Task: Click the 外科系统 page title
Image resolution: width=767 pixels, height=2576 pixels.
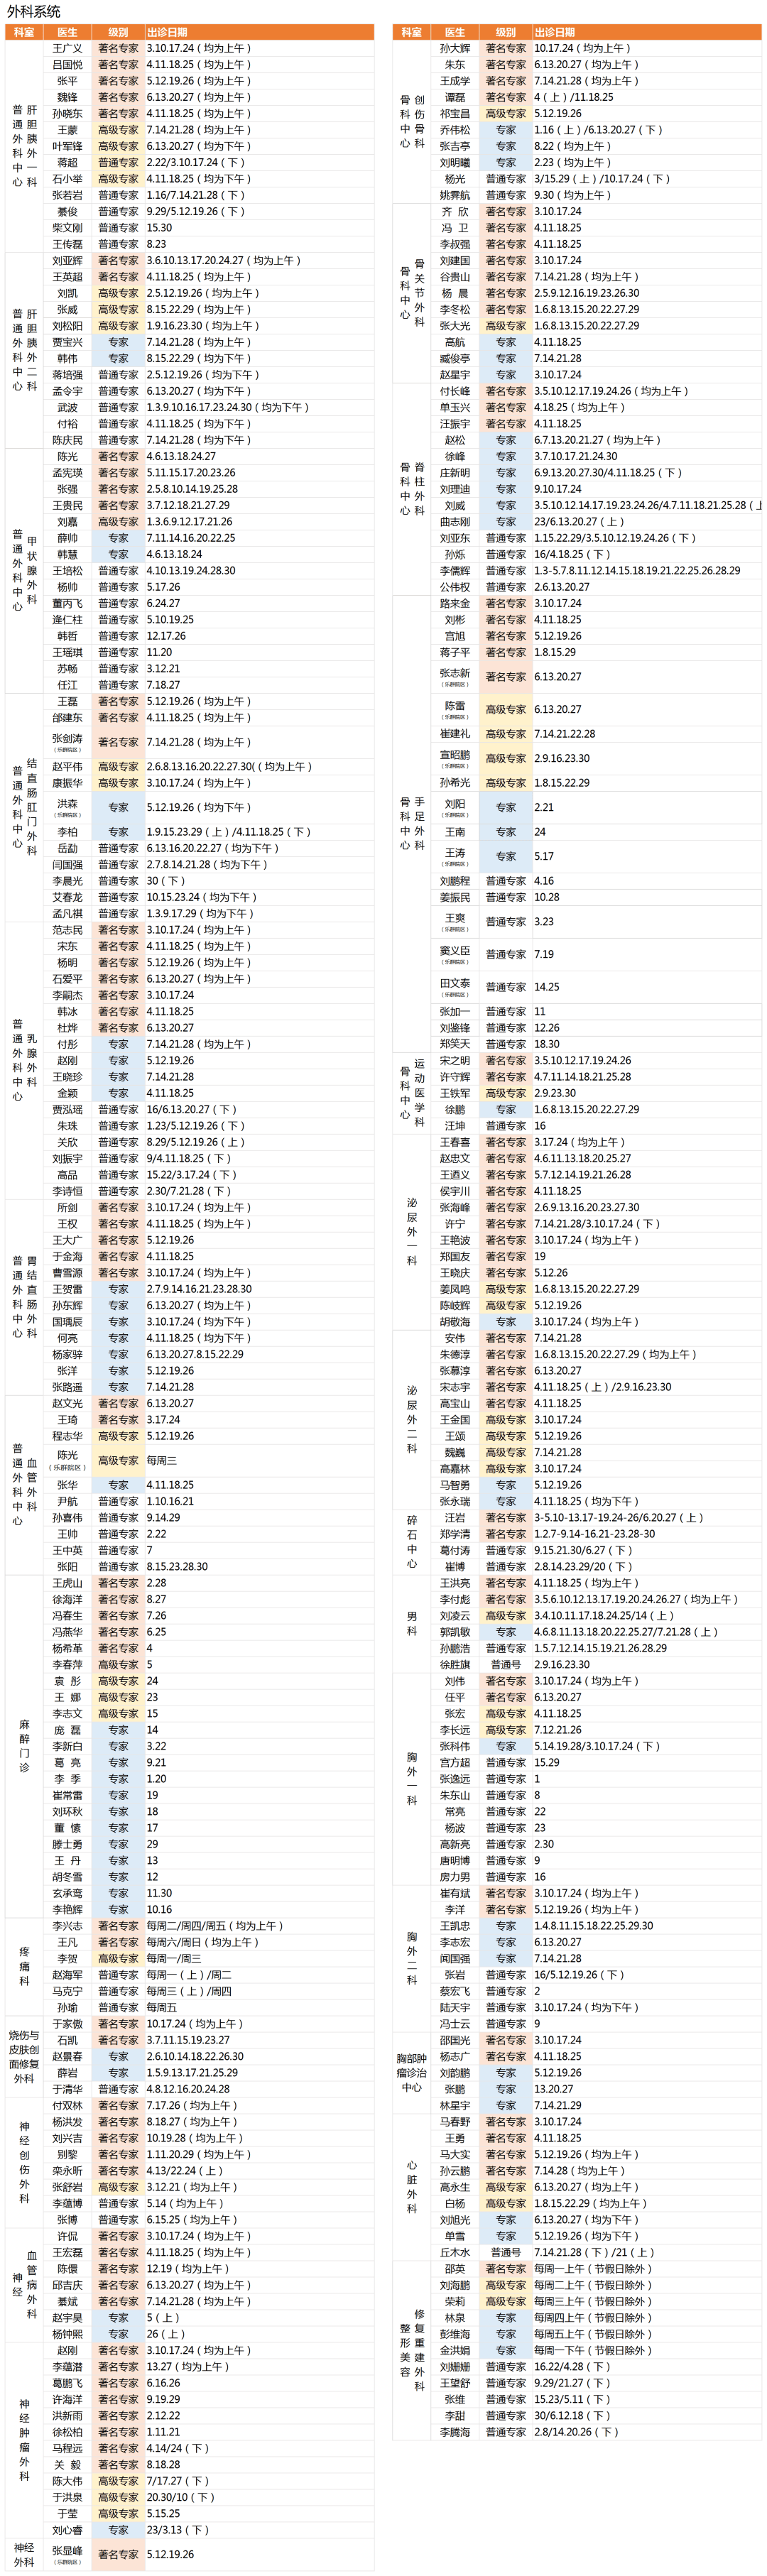Action: click(34, 11)
